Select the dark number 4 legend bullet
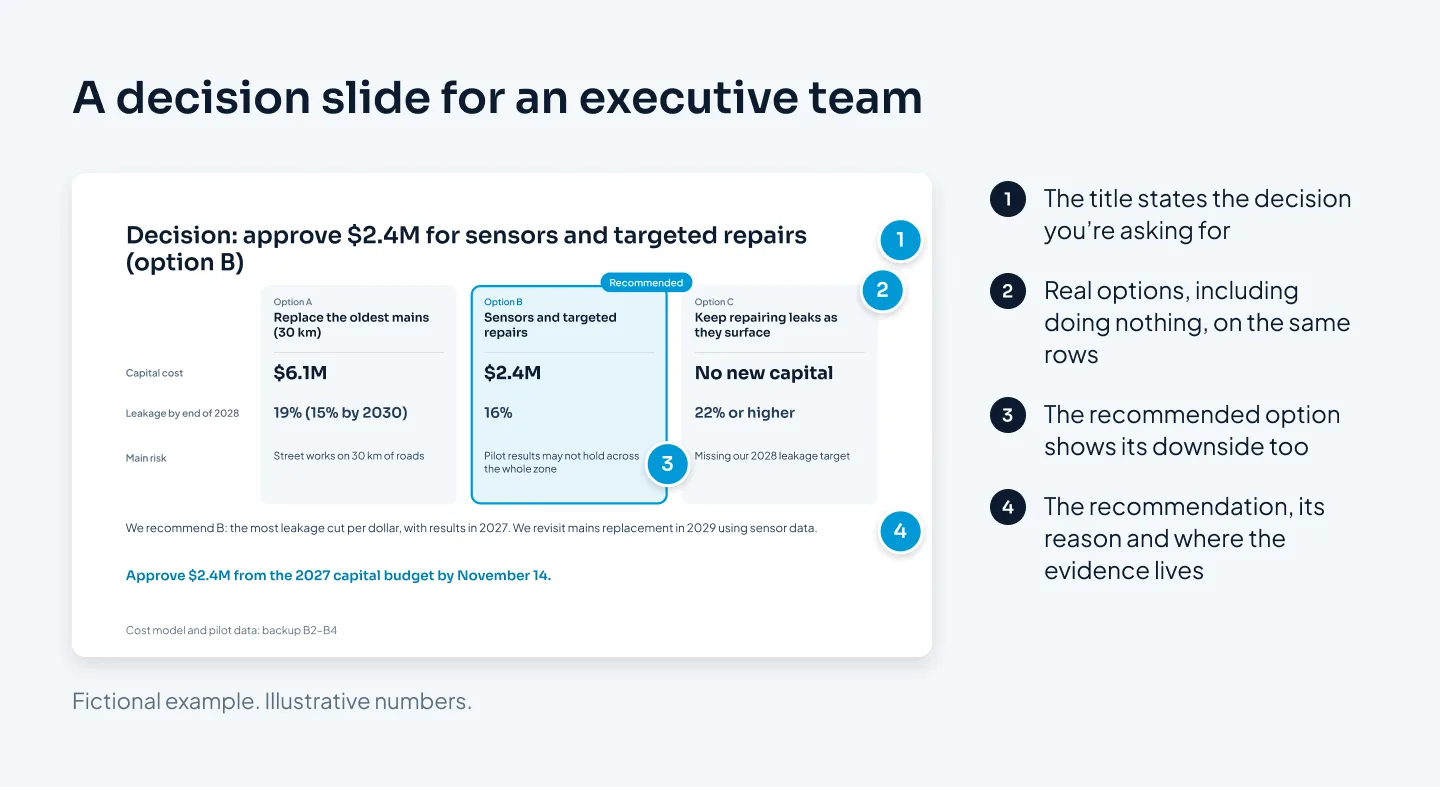The image size is (1440, 787). point(1007,507)
